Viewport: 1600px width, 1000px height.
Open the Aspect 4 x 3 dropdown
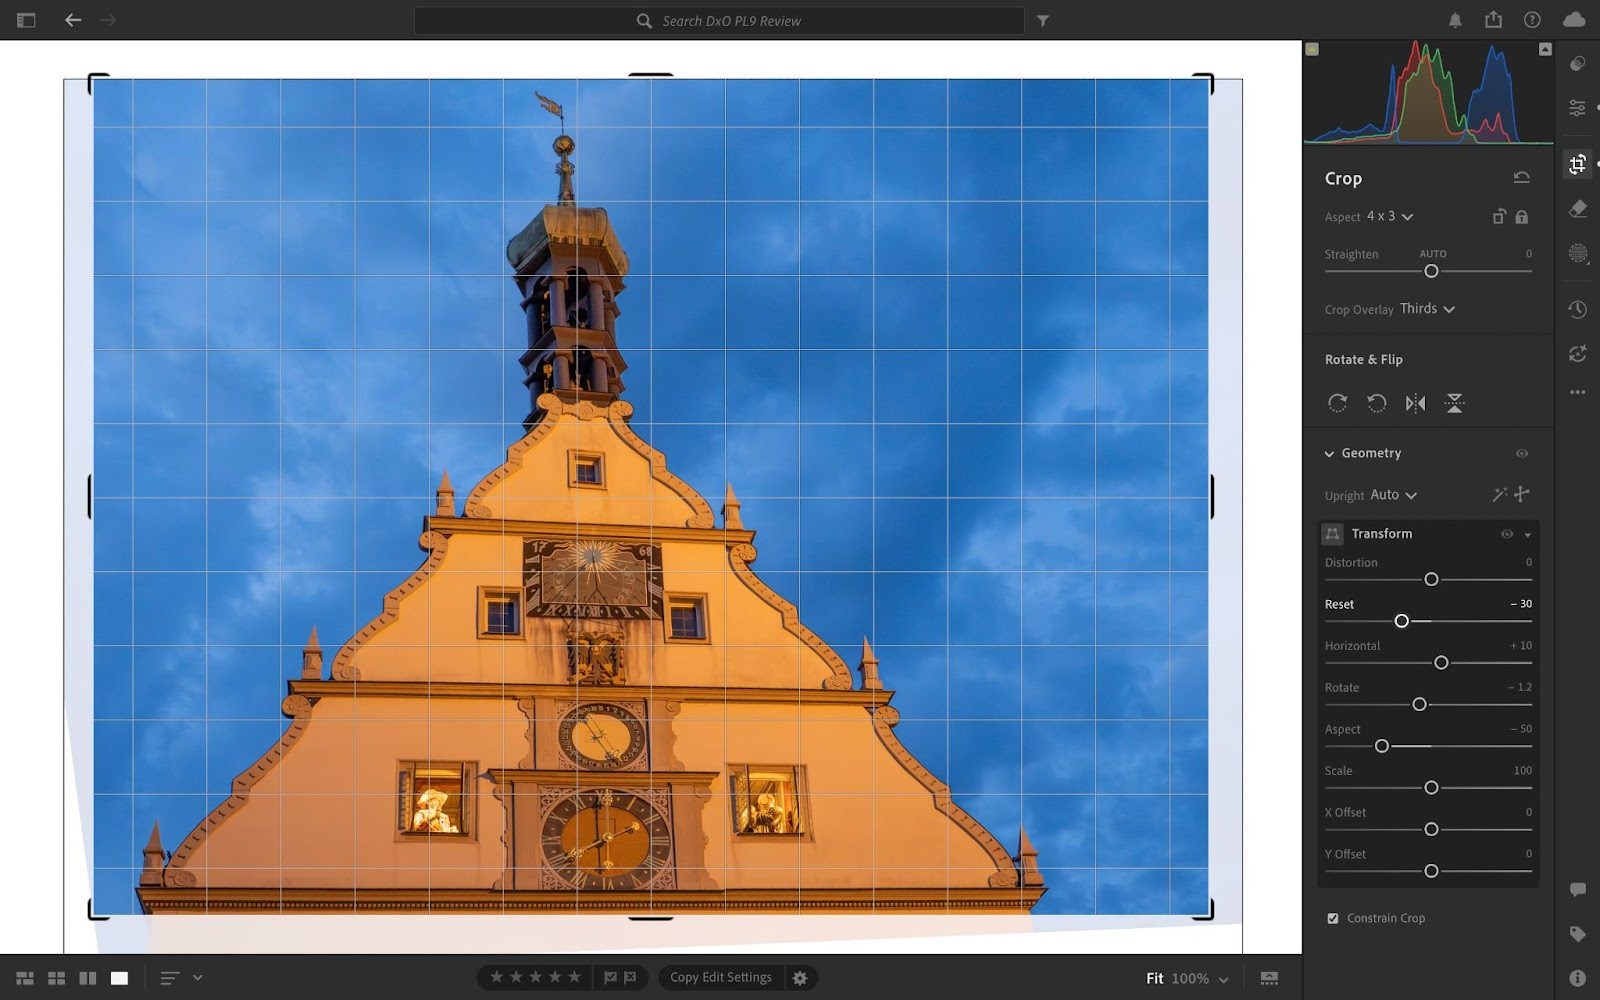pyautogui.click(x=1389, y=217)
